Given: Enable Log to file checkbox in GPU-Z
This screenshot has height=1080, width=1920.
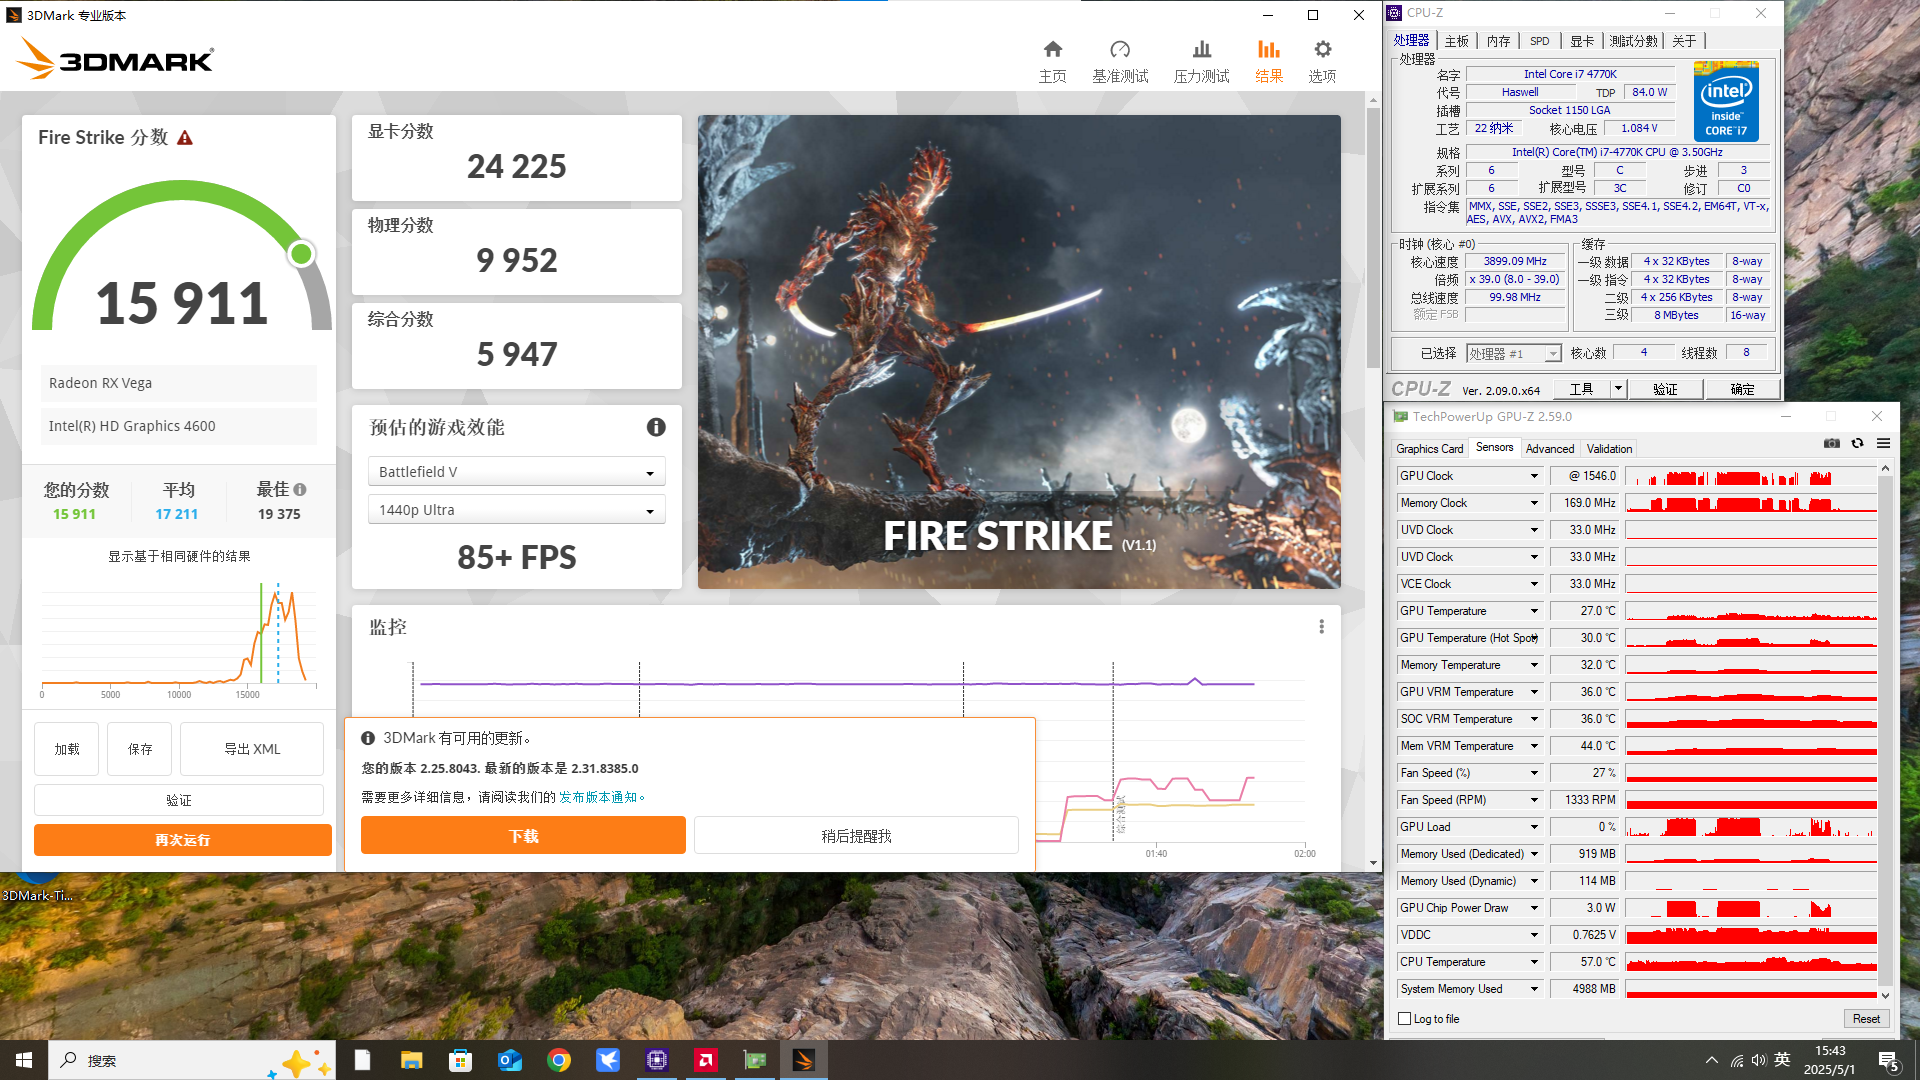Looking at the screenshot, I should (x=1405, y=1019).
